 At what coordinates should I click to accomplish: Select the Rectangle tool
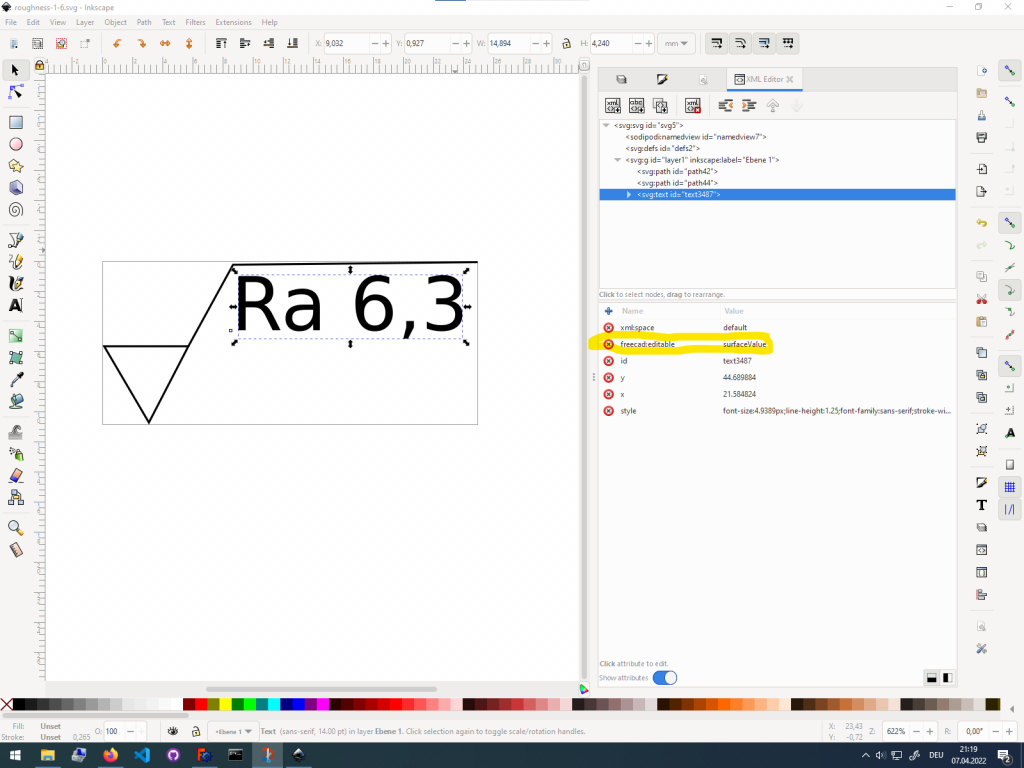16,122
